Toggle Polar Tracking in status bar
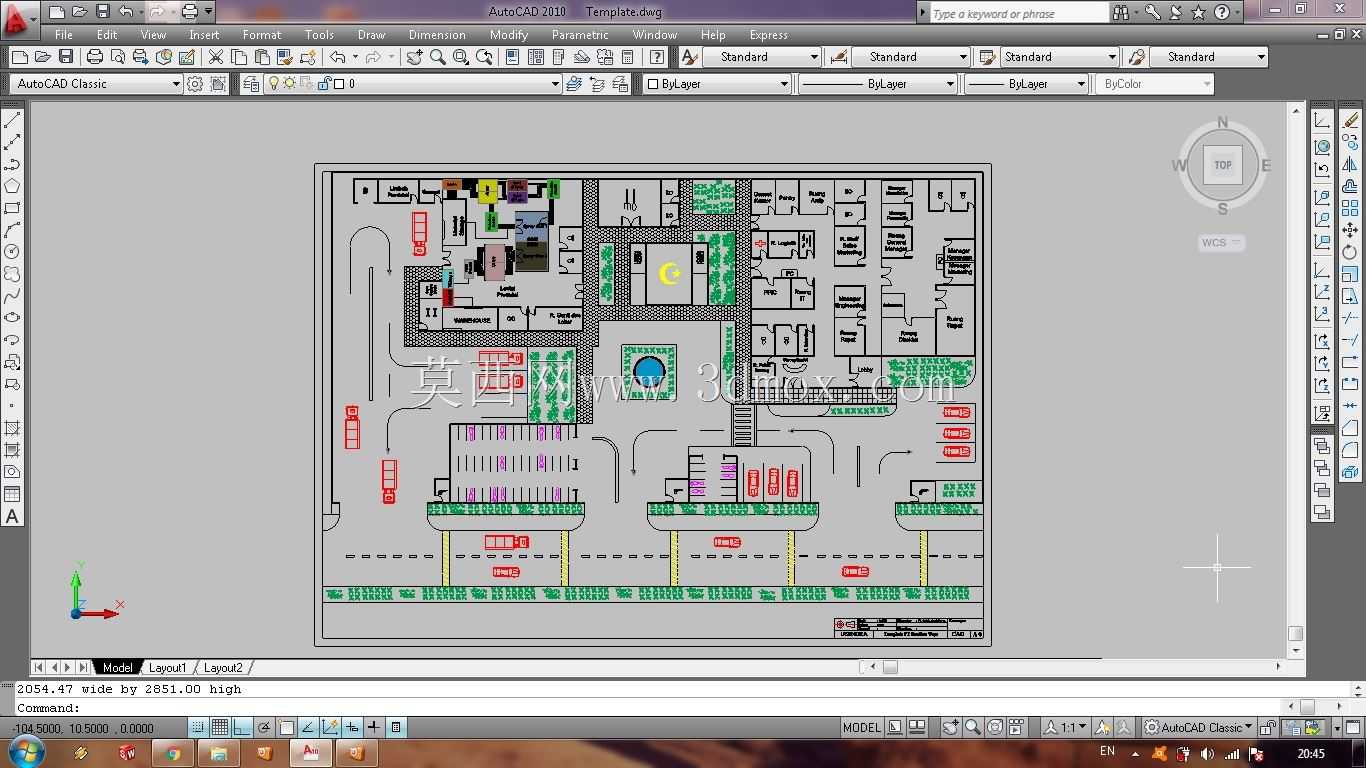Viewport: 1366px width, 768px height. [x=264, y=728]
